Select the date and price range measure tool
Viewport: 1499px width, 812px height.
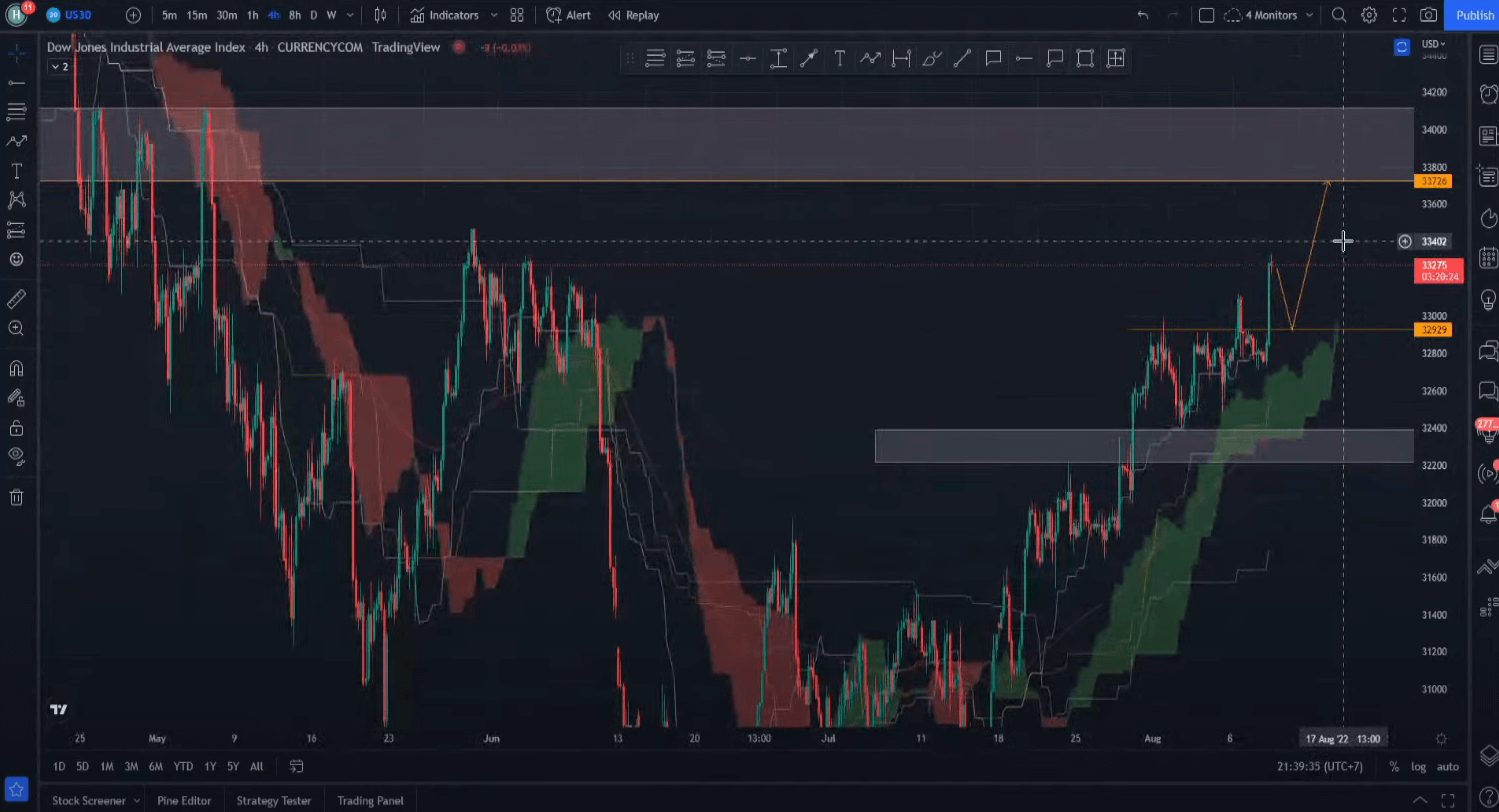(x=1116, y=59)
